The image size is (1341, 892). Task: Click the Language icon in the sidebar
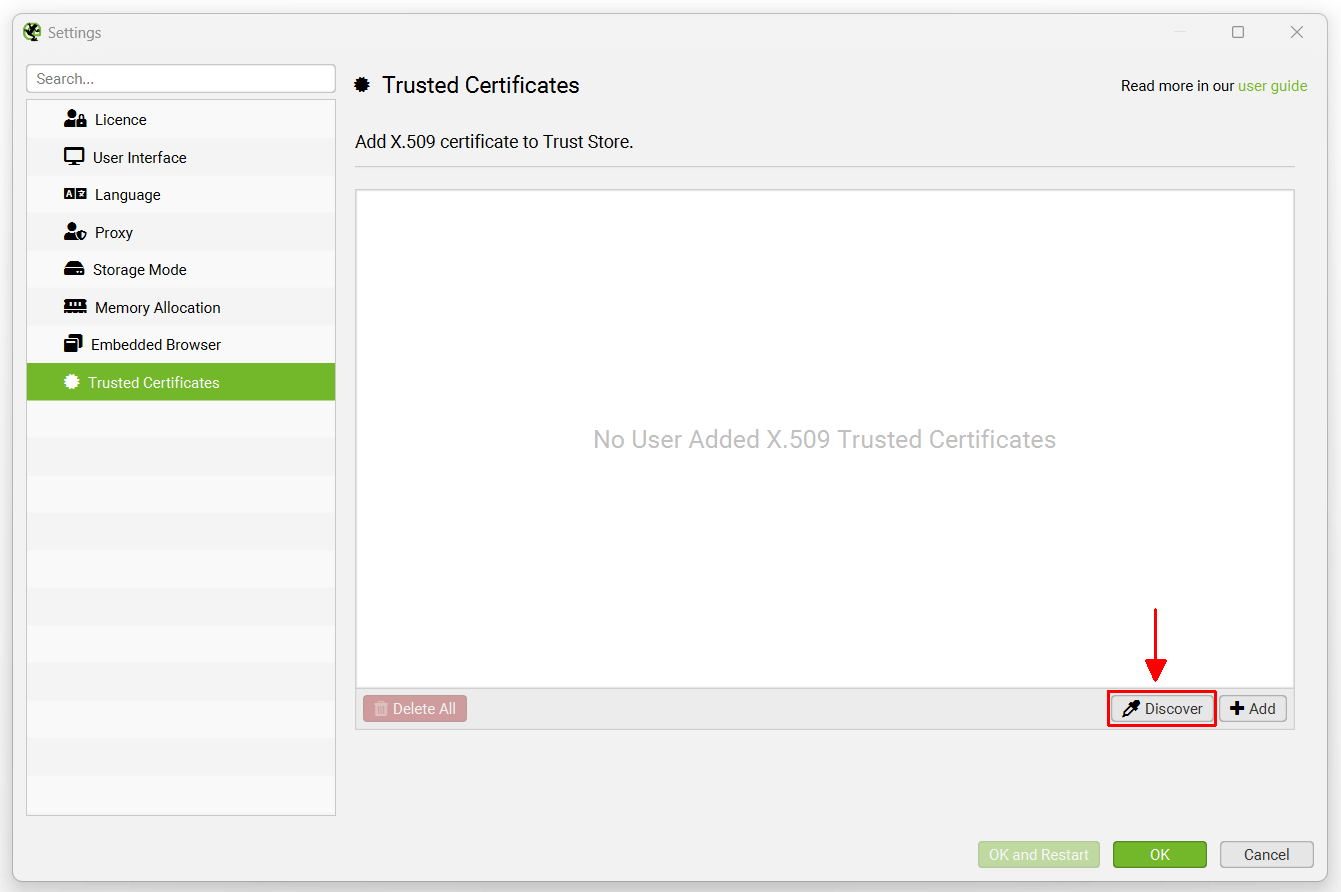pos(75,194)
